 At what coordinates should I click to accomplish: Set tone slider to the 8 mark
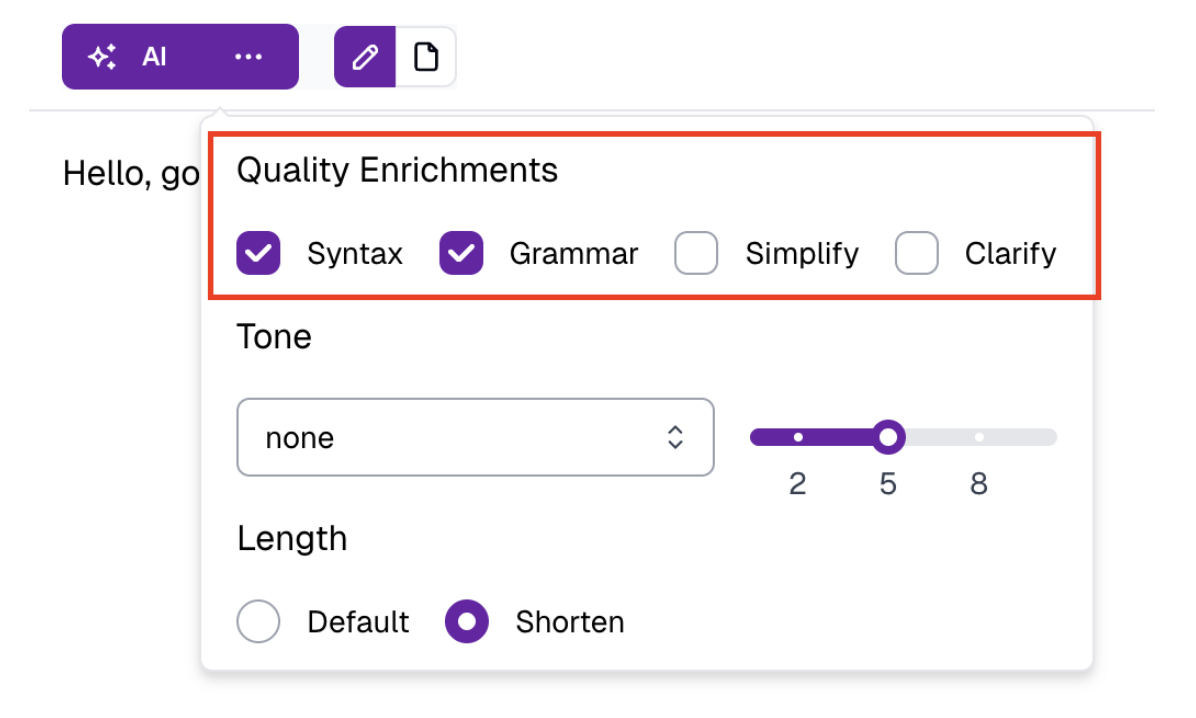point(979,437)
